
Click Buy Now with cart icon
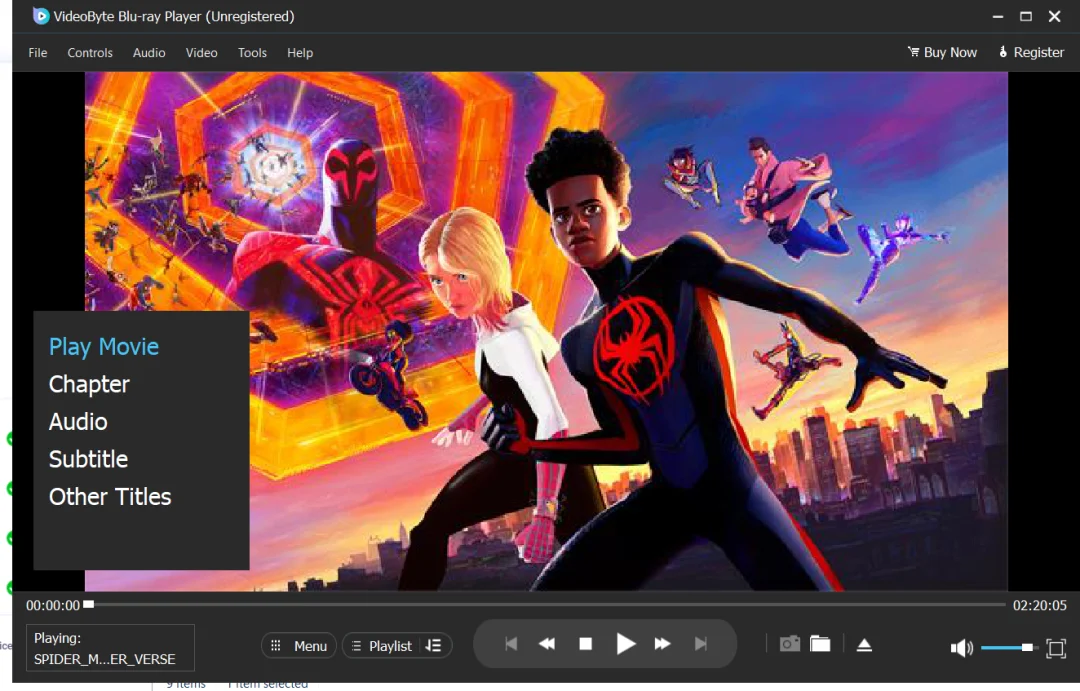pyautogui.click(x=942, y=52)
